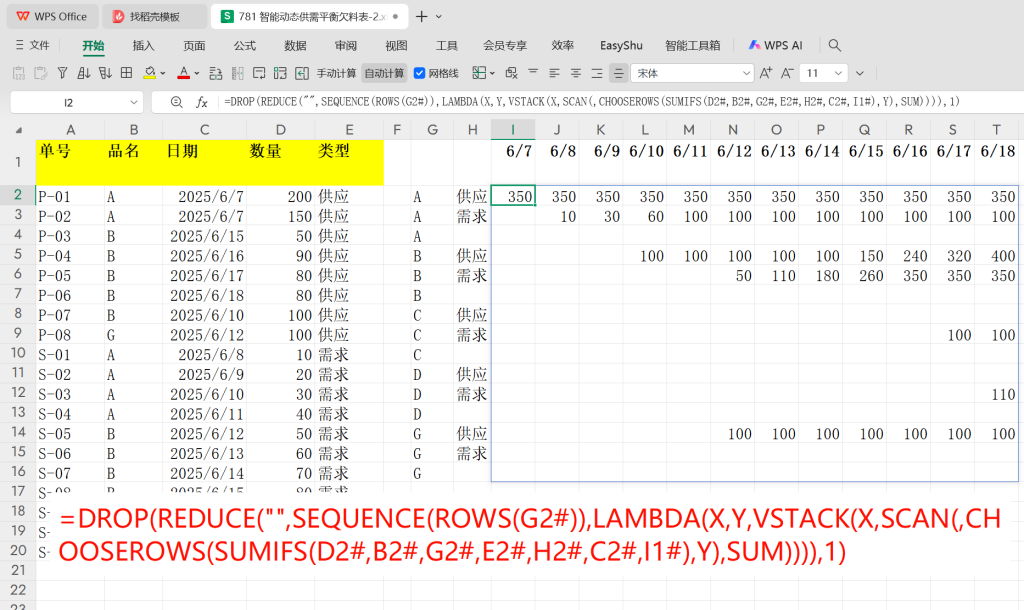Image resolution: width=1024 pixels, height=610 pixels.
Task: Switch to 手动计算 manual calculation
Action: 336,73
